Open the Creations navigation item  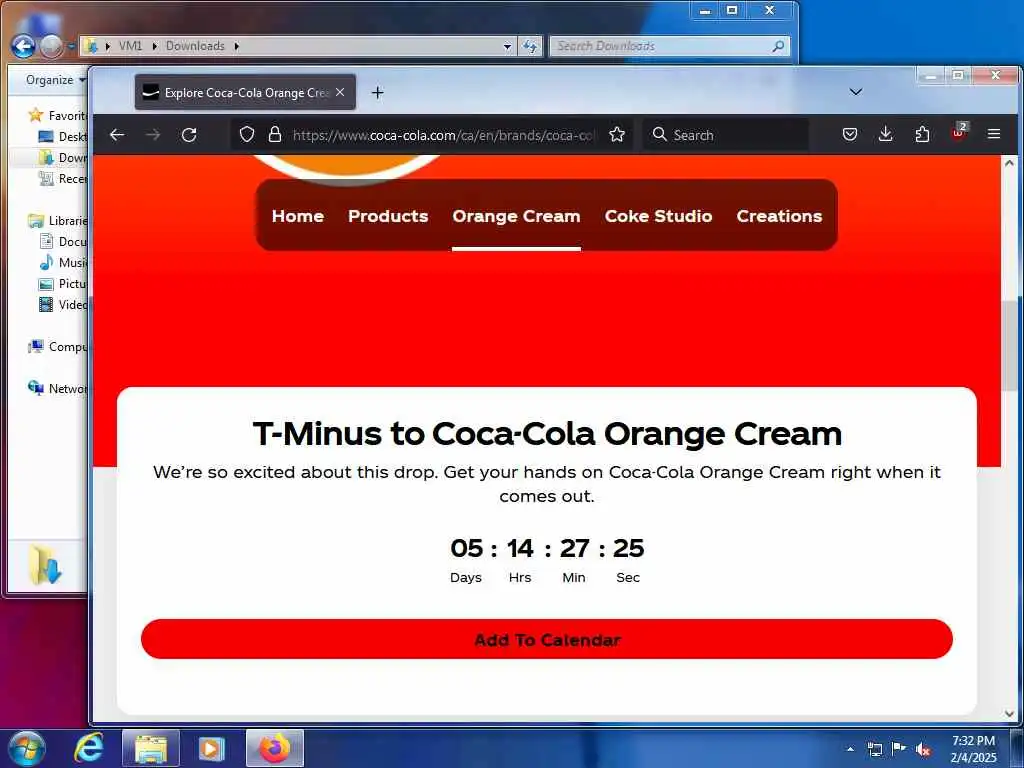pos(779,216)
